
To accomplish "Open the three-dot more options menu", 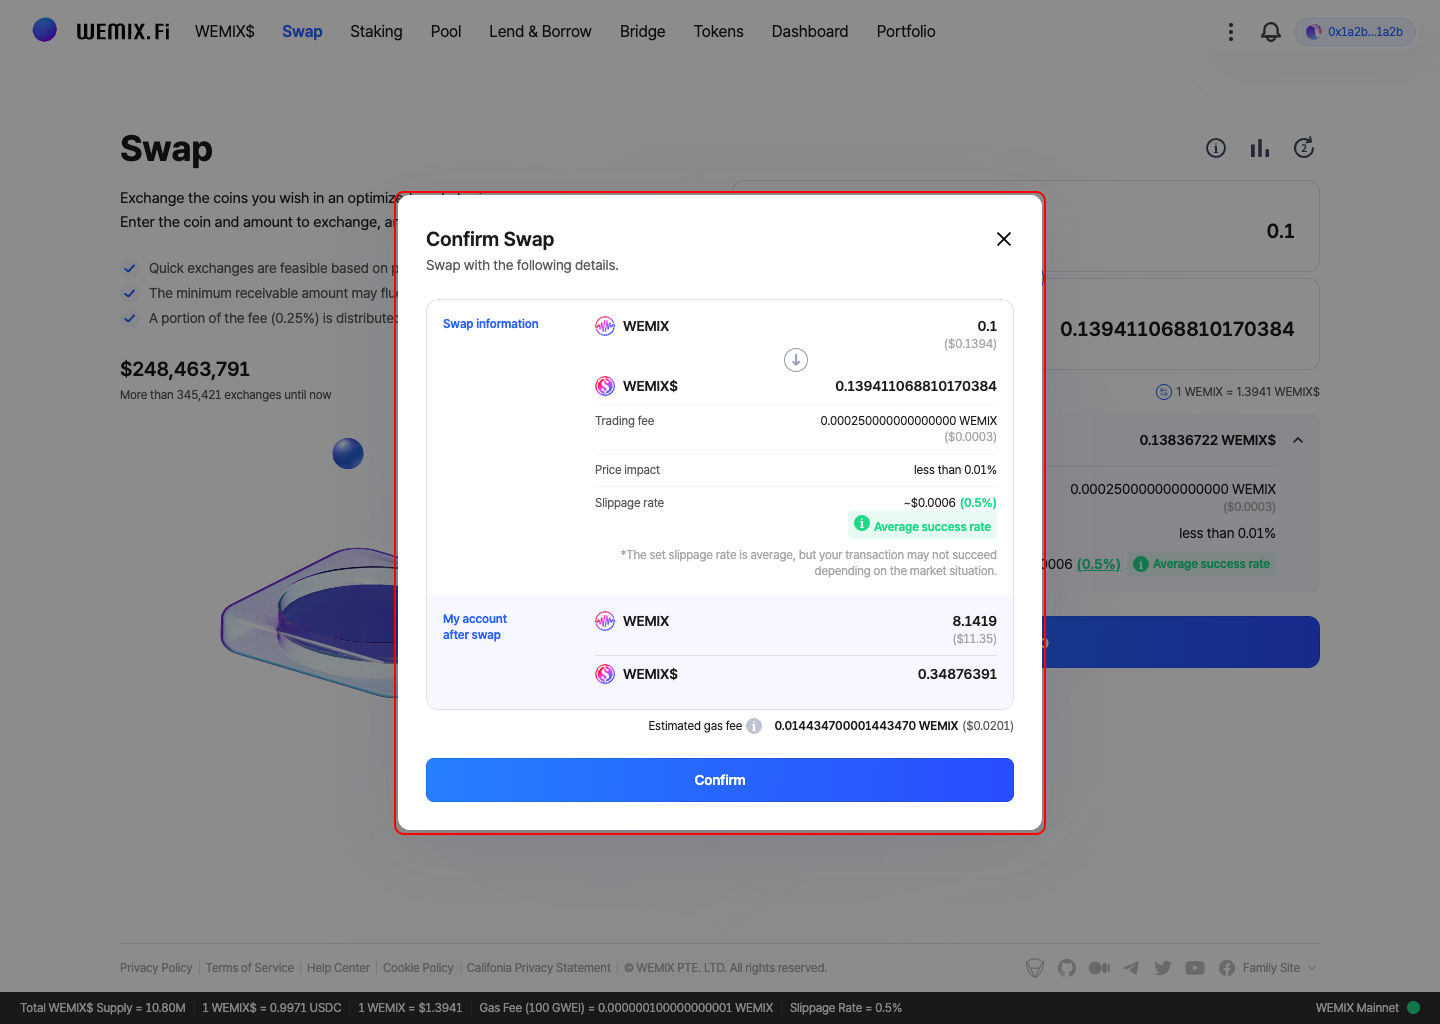I will [1231, 32].
